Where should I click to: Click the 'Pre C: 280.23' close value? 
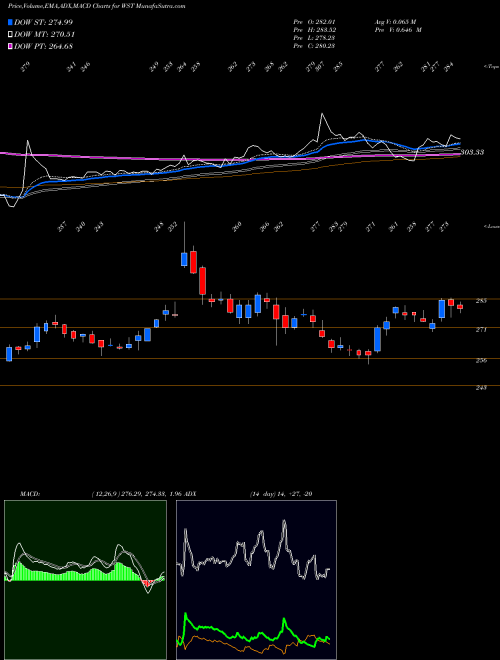pos(314,46)
